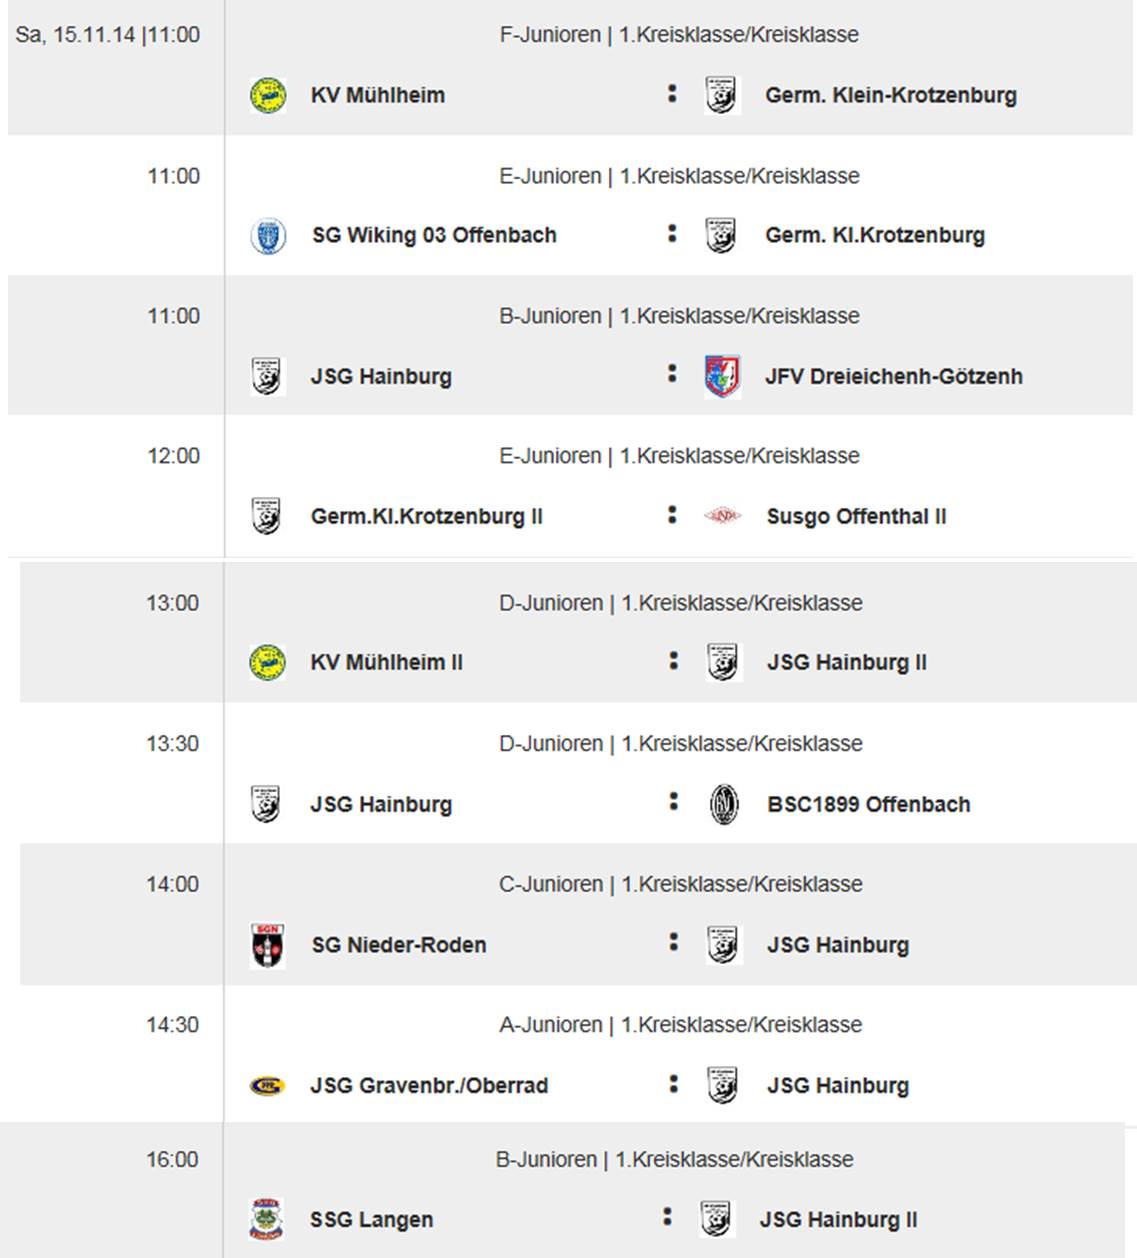Screen dimensions: 1137x1258
Task: Click the KV Mühlheim club crest at 11:00
Action: tap(268, 95)
